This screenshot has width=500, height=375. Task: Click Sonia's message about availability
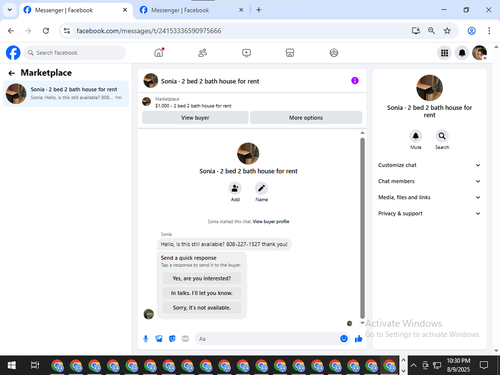pyautogui.click(x=224, y=244)
